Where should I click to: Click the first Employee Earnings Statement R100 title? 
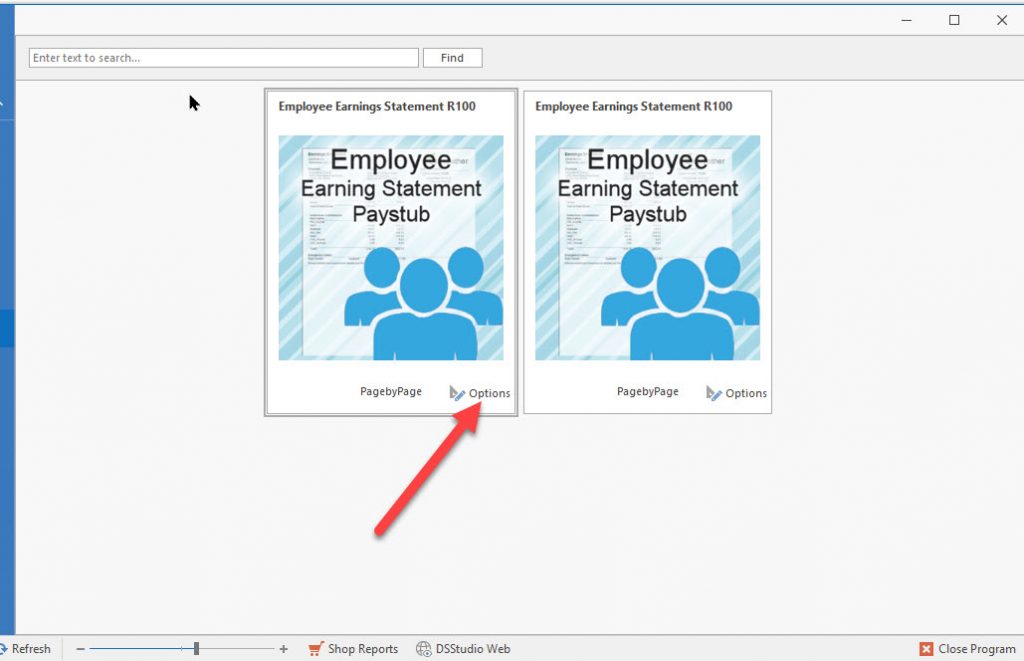pos(377,106)
